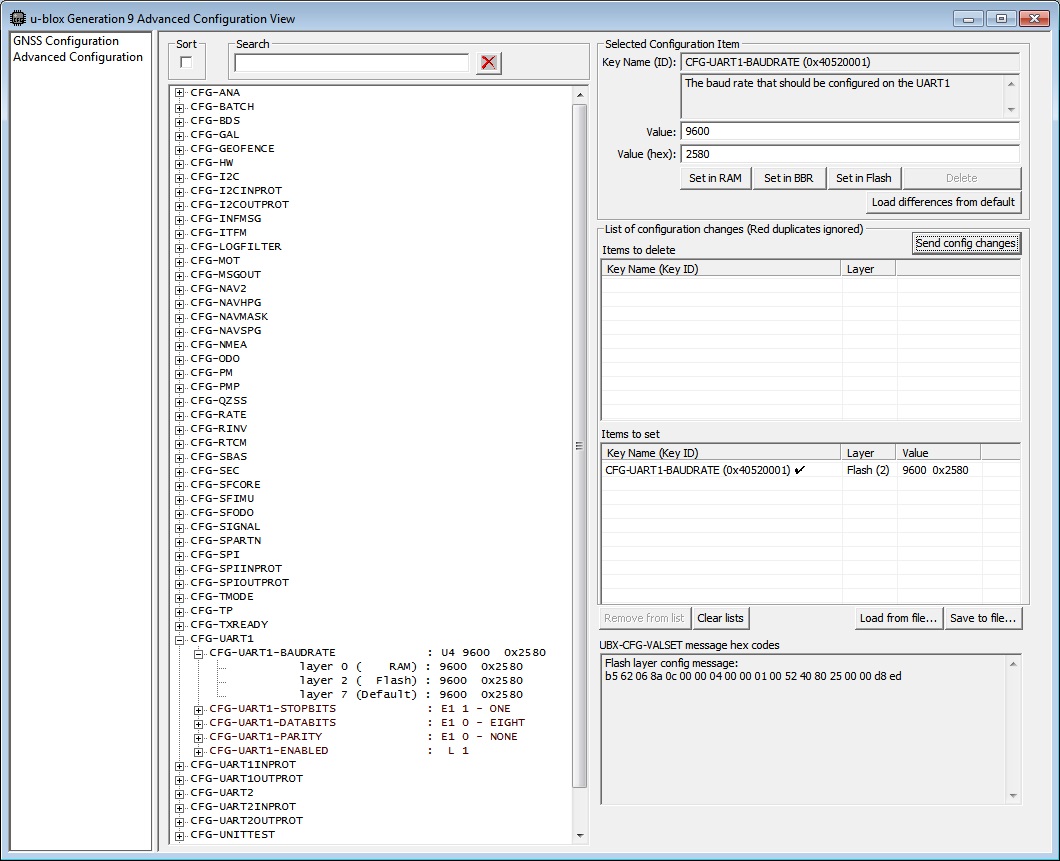The height and width of the screenshot is (861, 1060).
Task: Click Send config changes button
Action: coord(966,243)
